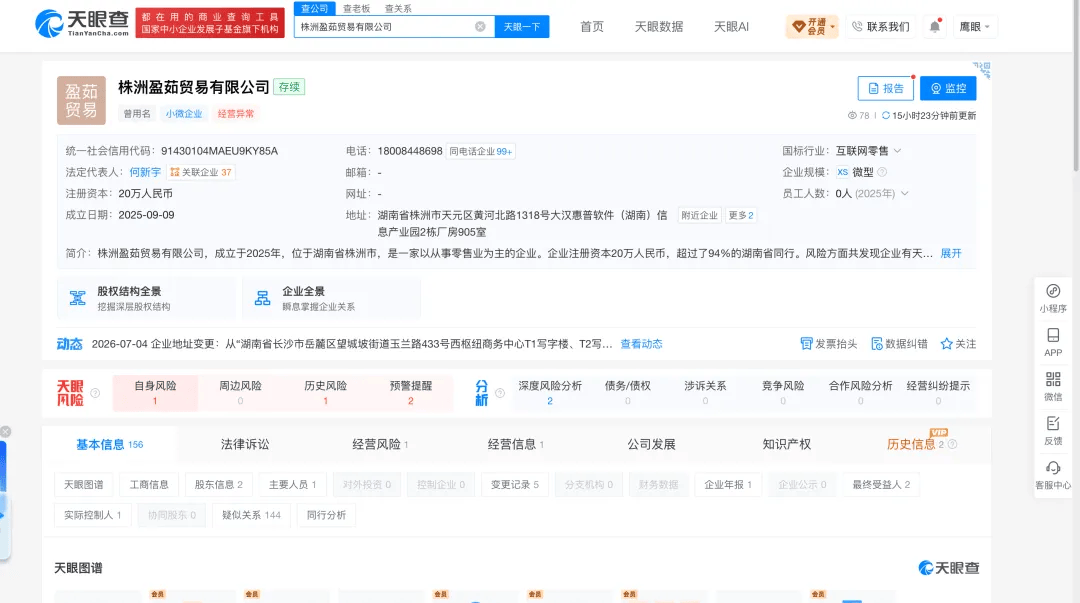The width and height of the screenshot is (1080, 603).
Task: Click the 查看动态 link
Action: 641,344
